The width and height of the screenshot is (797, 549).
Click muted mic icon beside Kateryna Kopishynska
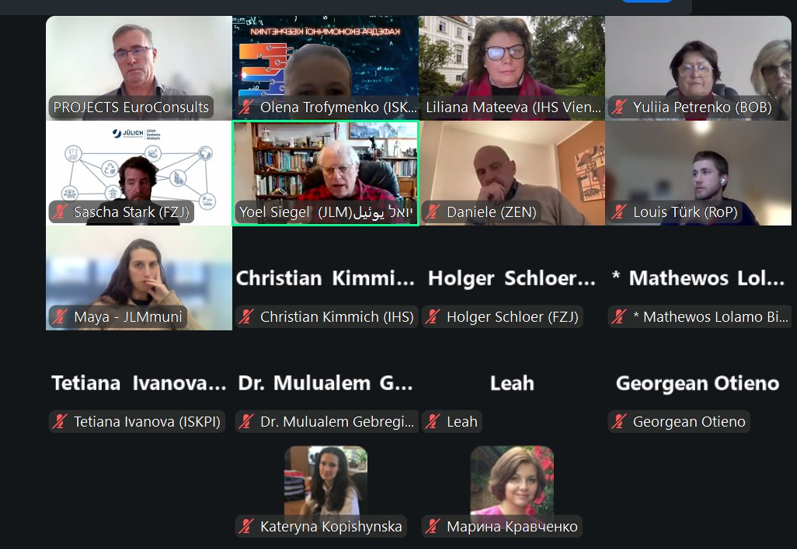[247, 526]
